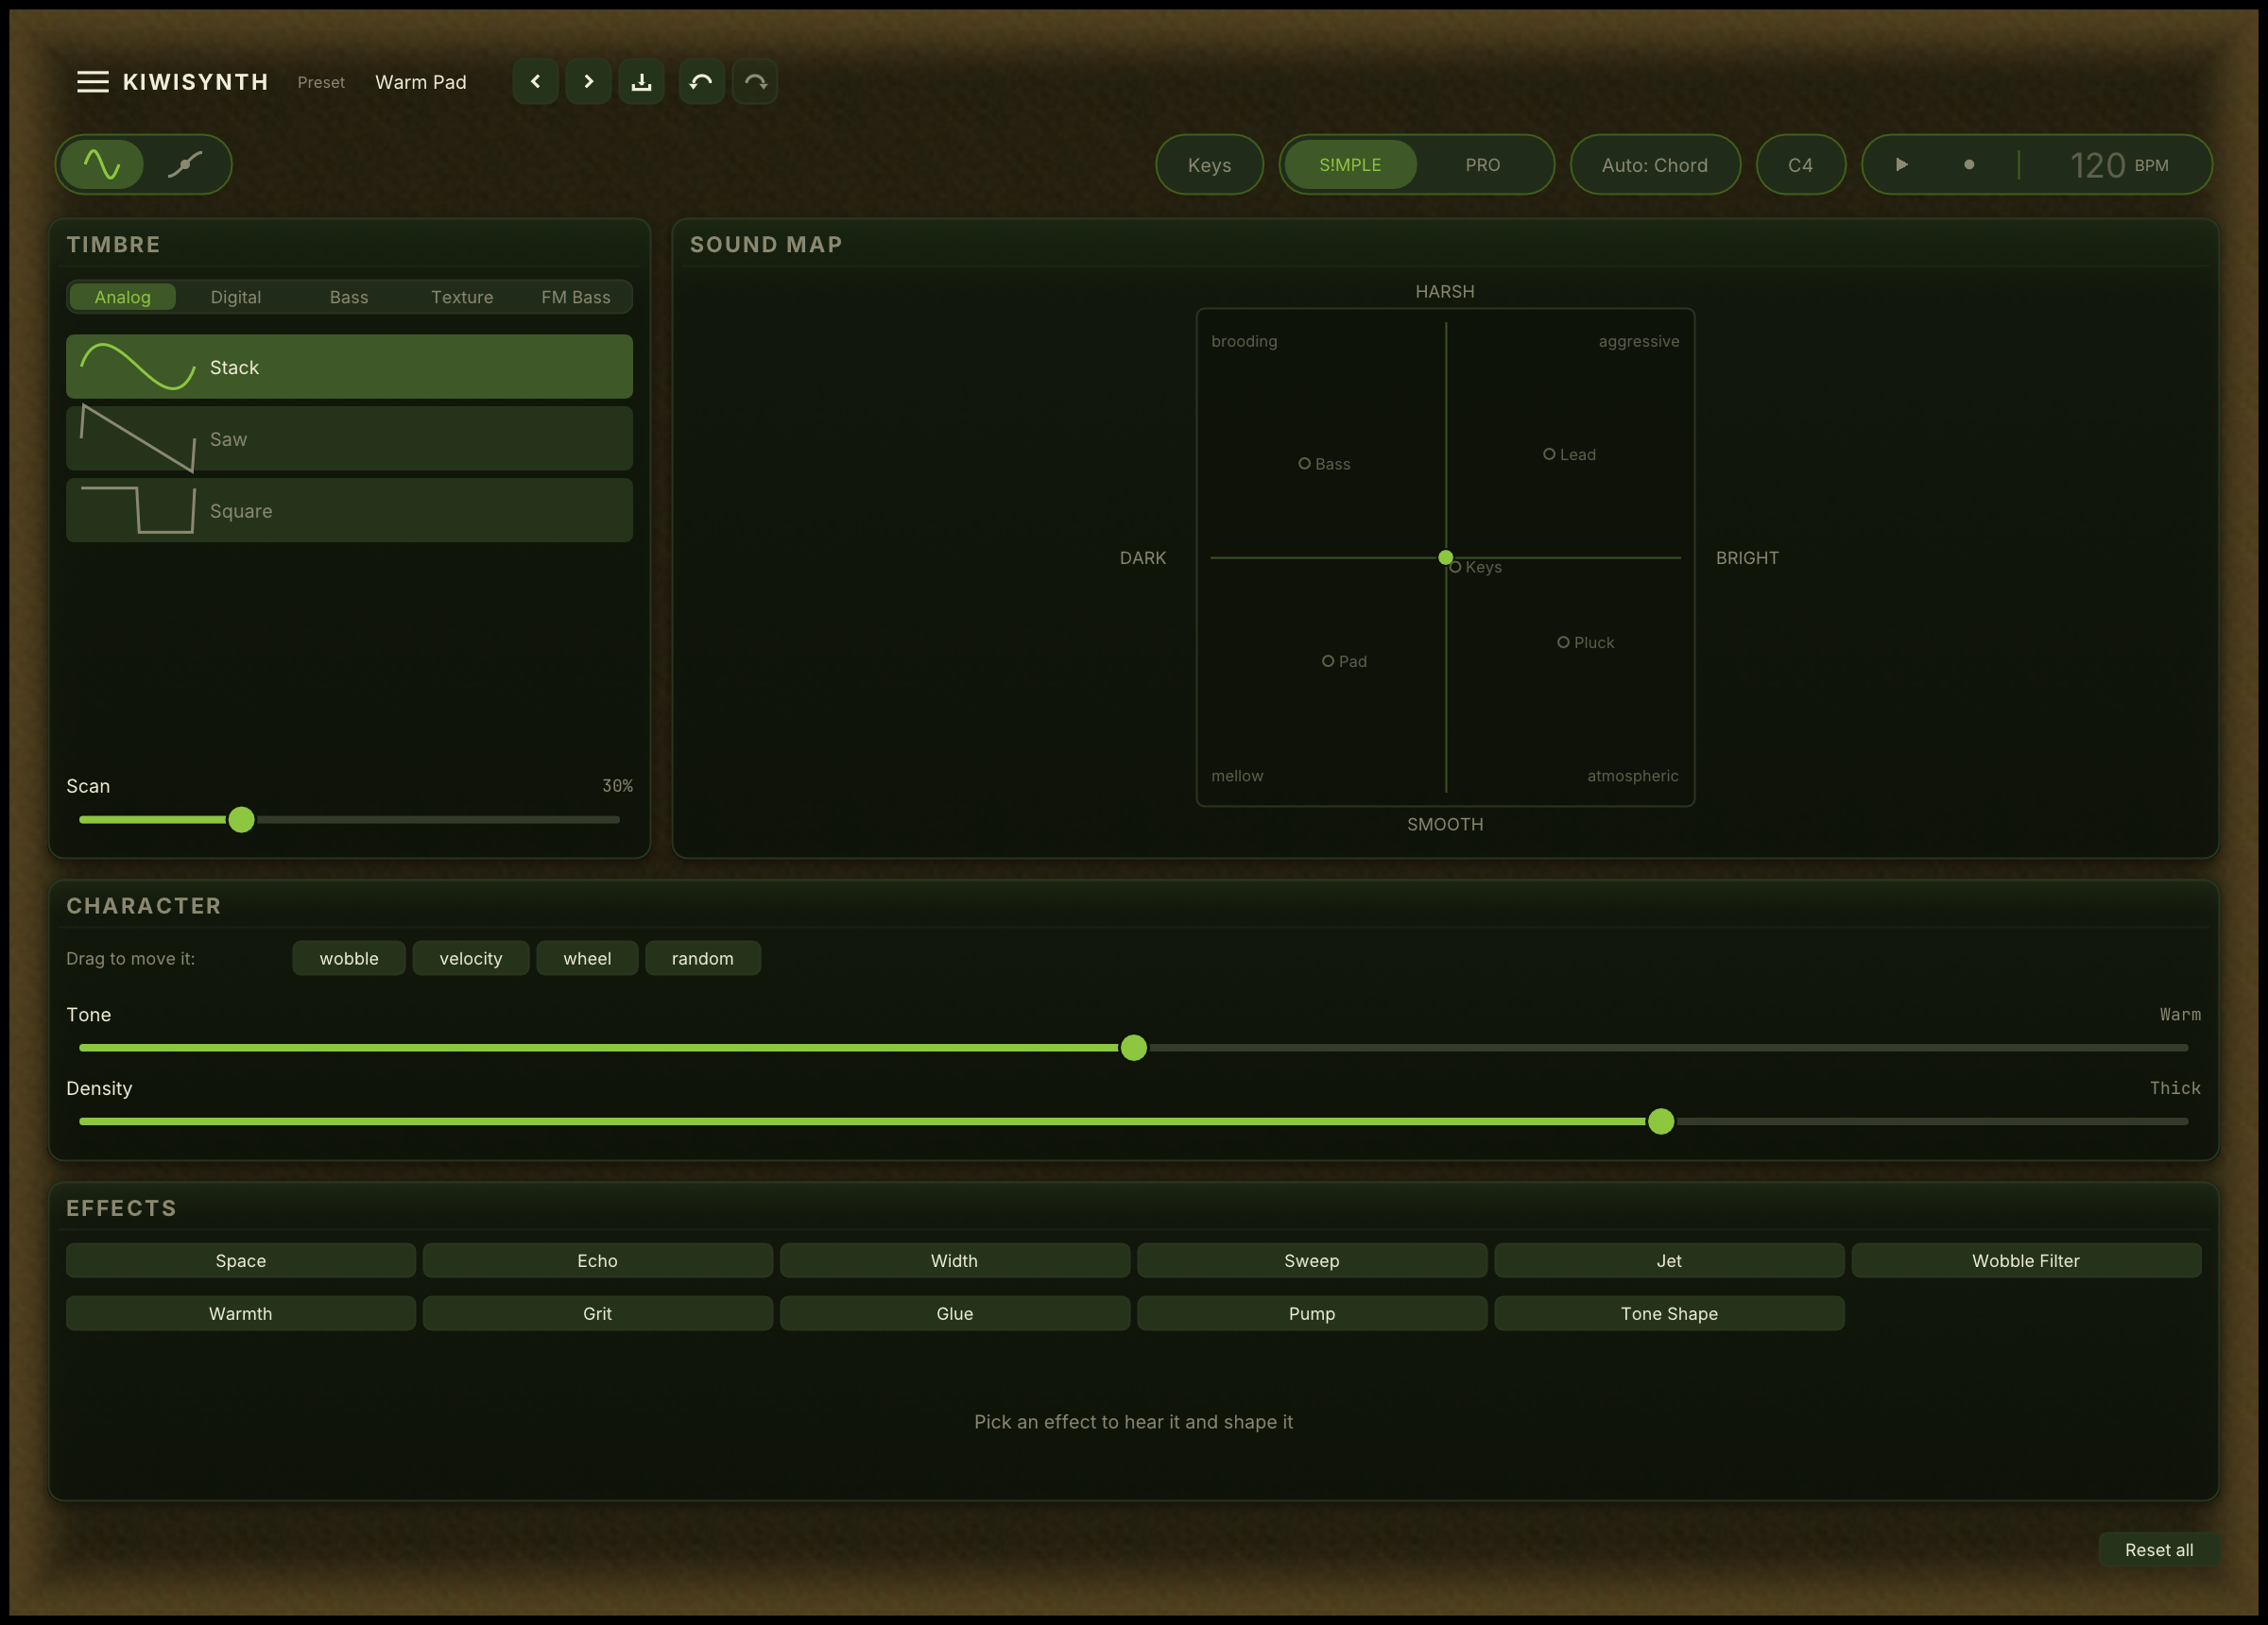Viewport: 2268px width, 1625px height.
Task: Open the Warm Pad preset name
Action: tap(420, 82)
